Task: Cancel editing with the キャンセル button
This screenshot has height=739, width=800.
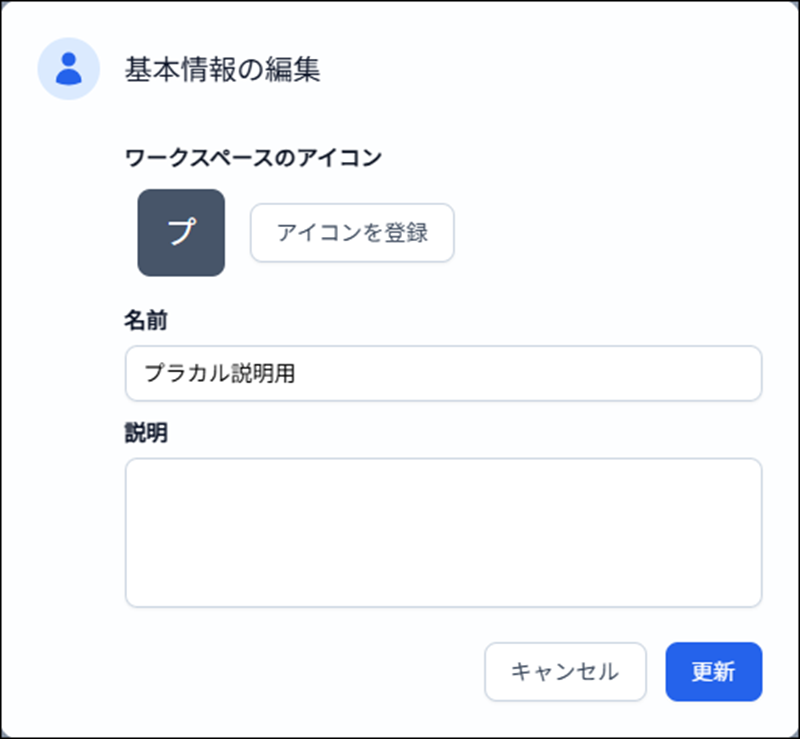Action: tap(565, 671)
